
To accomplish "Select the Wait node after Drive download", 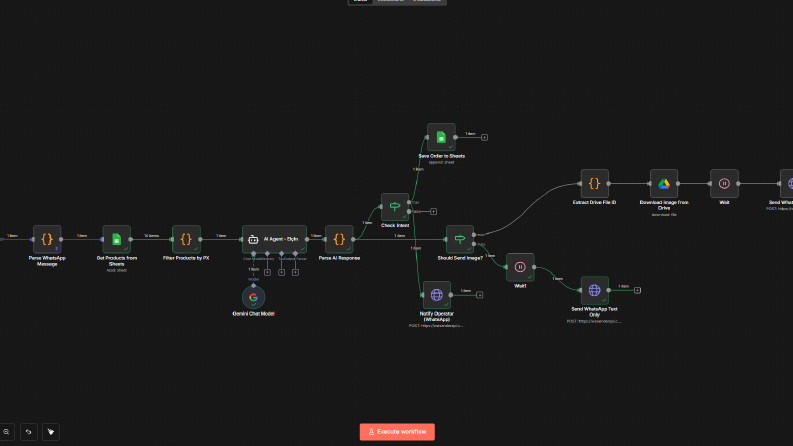I will (x=724, y=184).
